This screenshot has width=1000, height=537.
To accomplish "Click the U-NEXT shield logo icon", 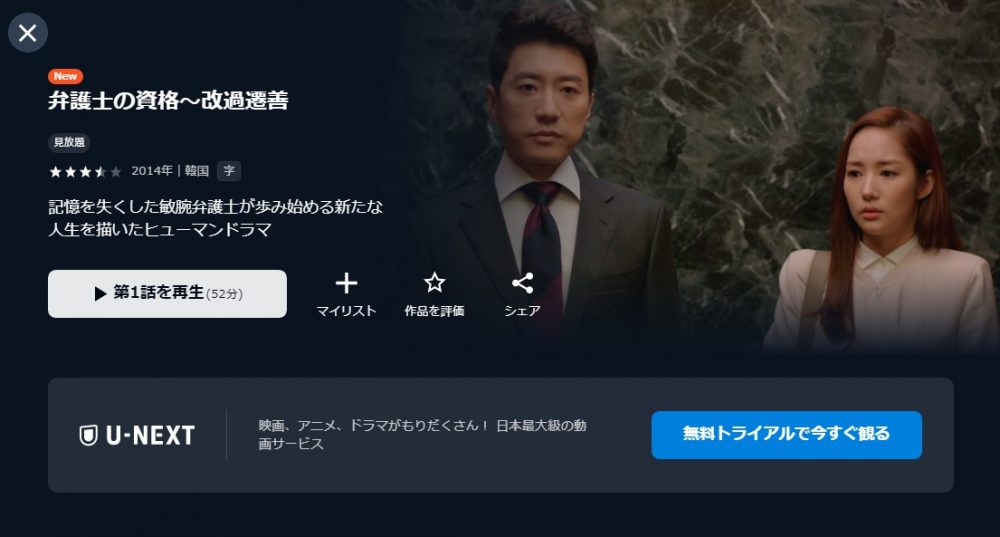I will [88, 436].
